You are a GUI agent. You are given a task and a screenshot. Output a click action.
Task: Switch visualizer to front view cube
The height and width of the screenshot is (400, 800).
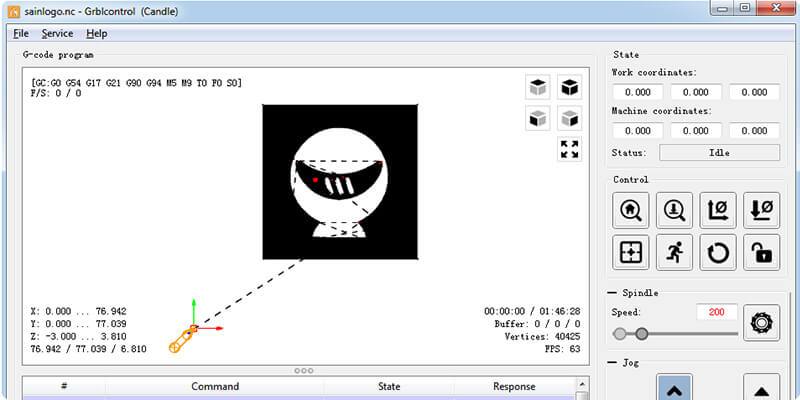tap(538, 119)
